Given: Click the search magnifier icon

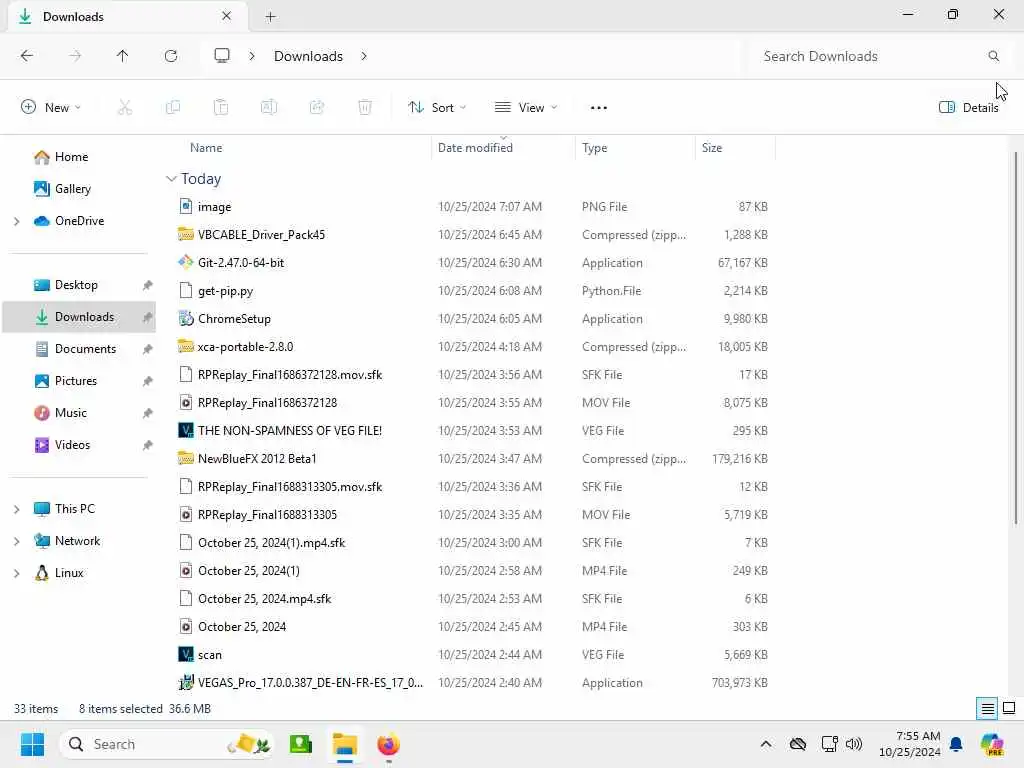Looking at the screenshot, I should 993,56.
